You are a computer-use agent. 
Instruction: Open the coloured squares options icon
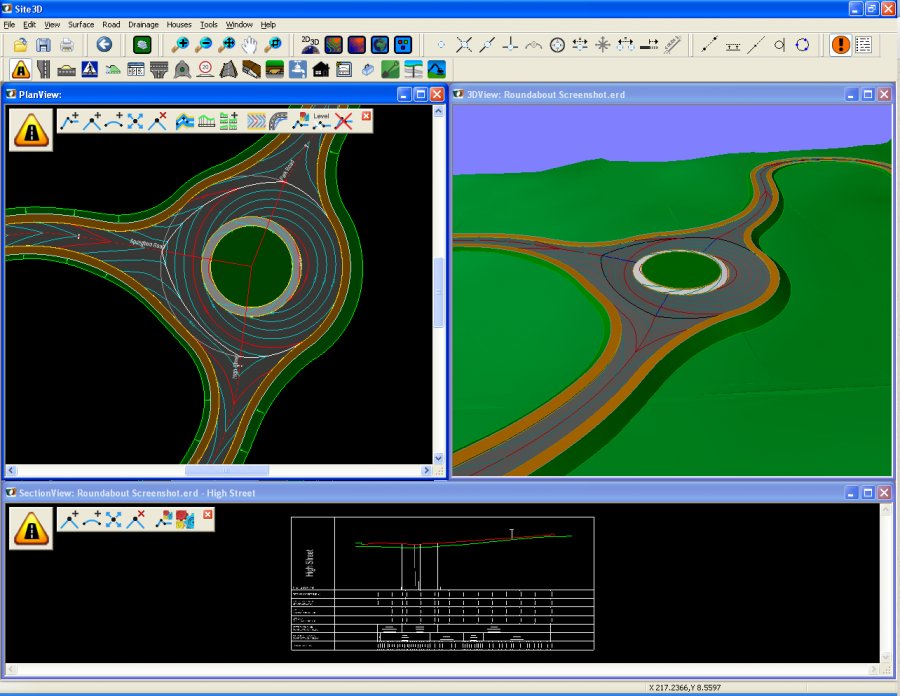(x=403, y=45)
